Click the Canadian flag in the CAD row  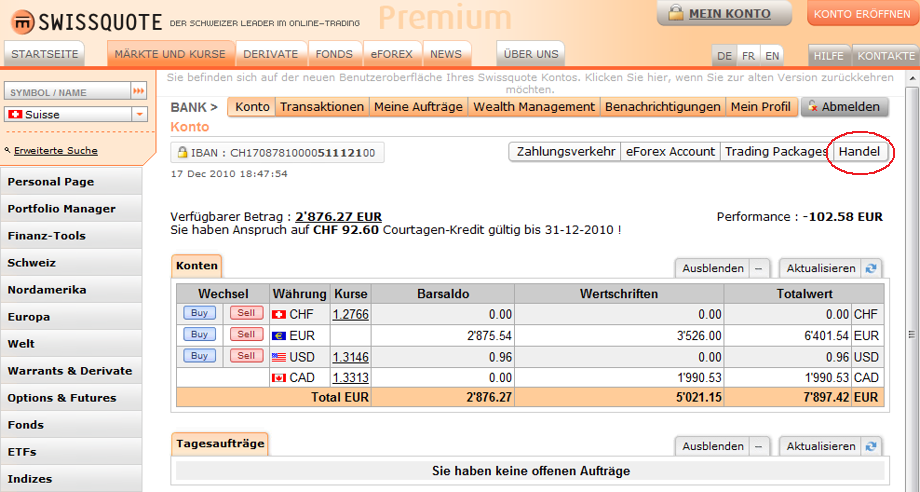[x=279, y=378]
